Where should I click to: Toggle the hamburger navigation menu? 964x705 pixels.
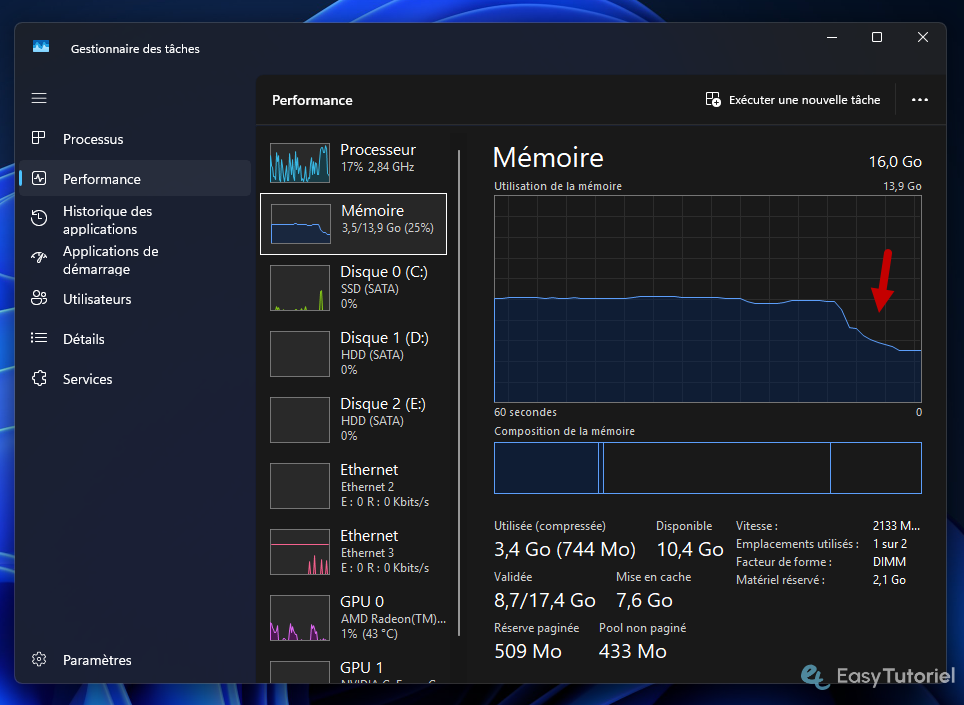[39, 98]
